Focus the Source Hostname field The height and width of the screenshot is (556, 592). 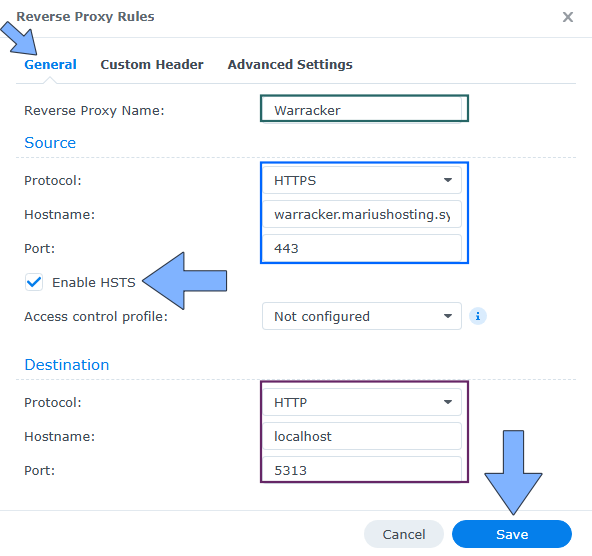[362, 214]
